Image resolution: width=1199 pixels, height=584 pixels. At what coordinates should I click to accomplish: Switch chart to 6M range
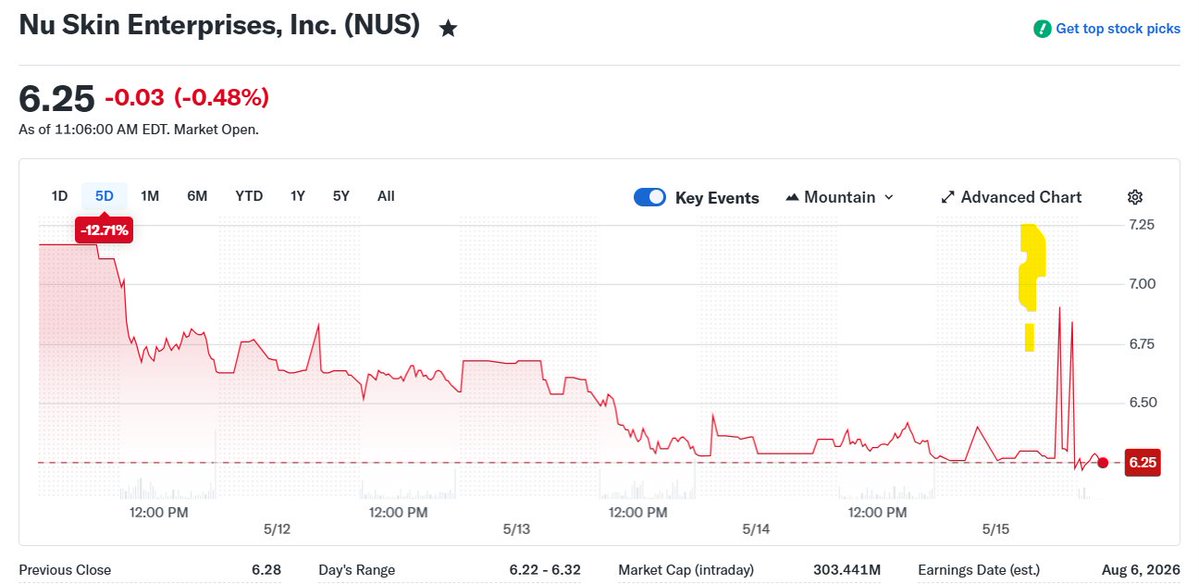point(197,196)
